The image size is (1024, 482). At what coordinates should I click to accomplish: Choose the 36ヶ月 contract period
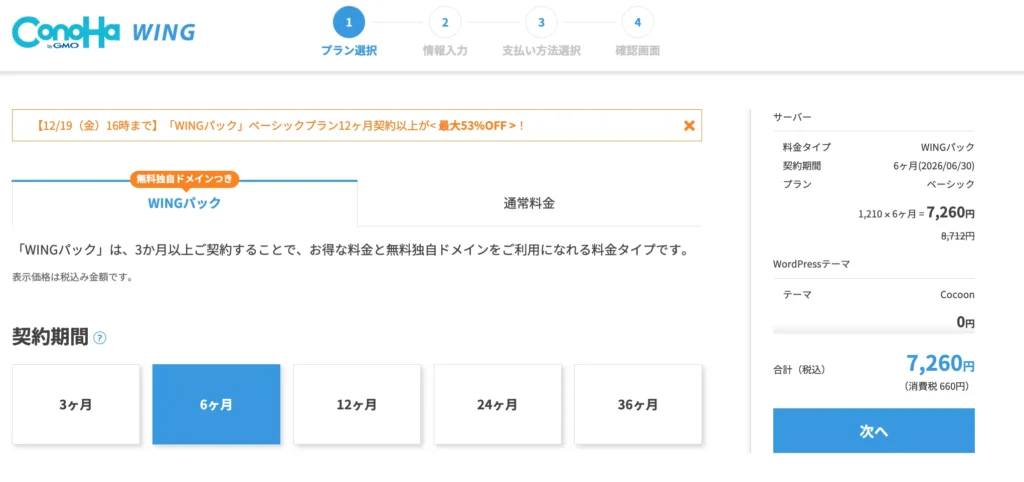[638, 404]
